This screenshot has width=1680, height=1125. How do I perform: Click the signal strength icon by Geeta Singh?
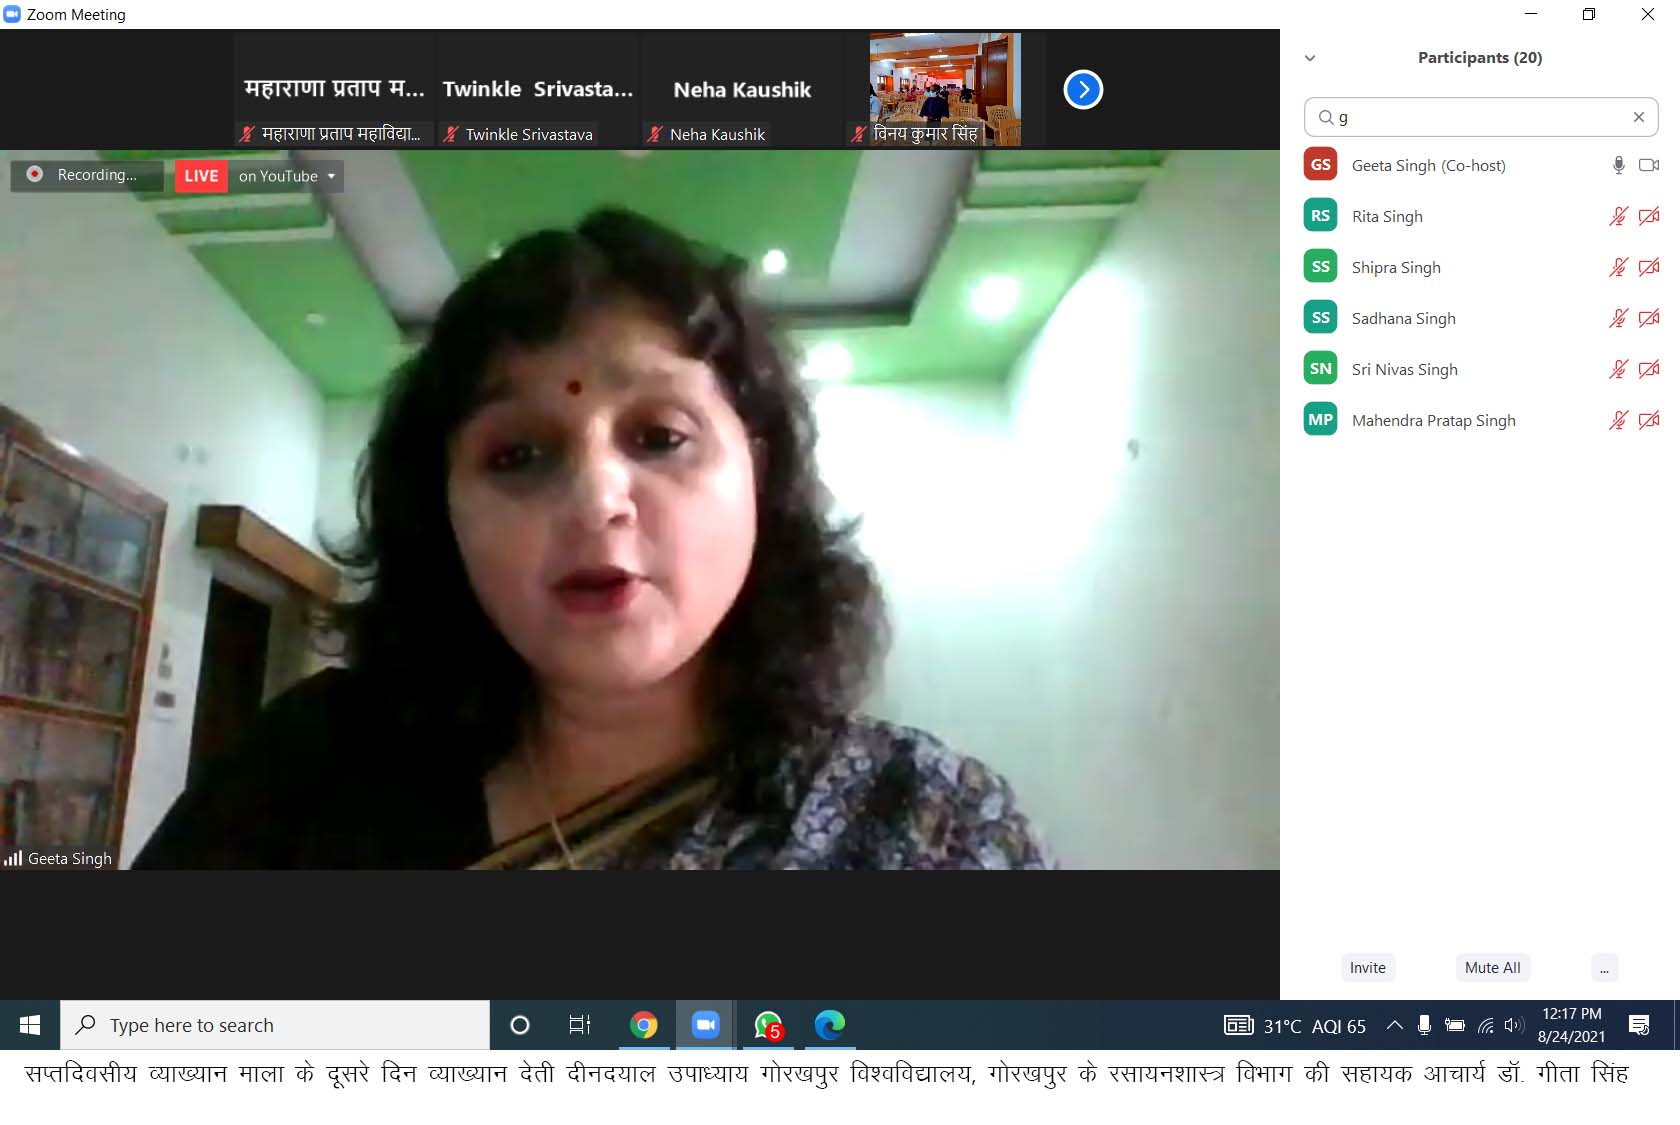(x=13, y=858)
